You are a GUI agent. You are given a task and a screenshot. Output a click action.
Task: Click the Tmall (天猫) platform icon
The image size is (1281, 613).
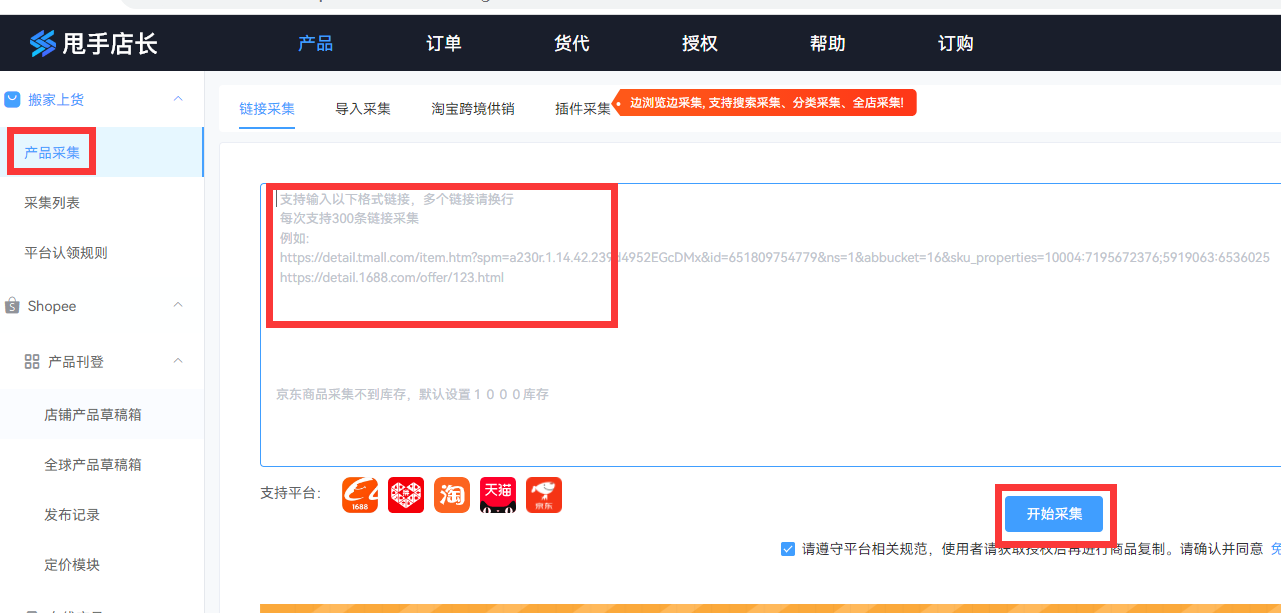pos(498,495)
